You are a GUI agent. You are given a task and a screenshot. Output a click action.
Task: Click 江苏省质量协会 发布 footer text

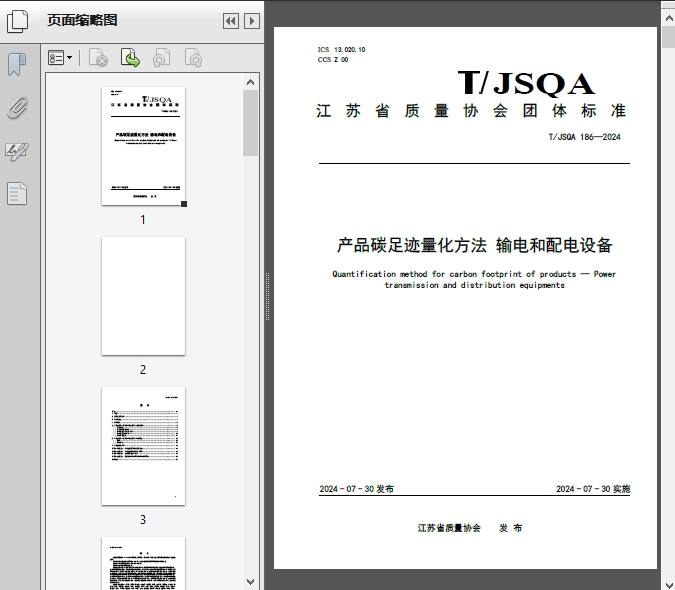tap(470, 528)
